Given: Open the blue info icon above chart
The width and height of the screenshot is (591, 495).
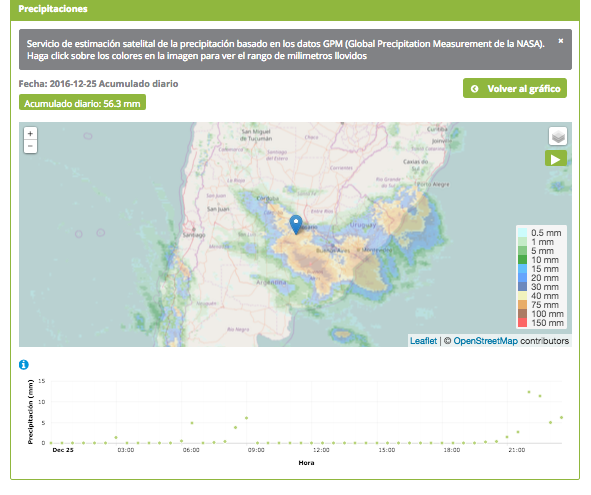Looking at the screenshot, I should [x=23, y=365].
